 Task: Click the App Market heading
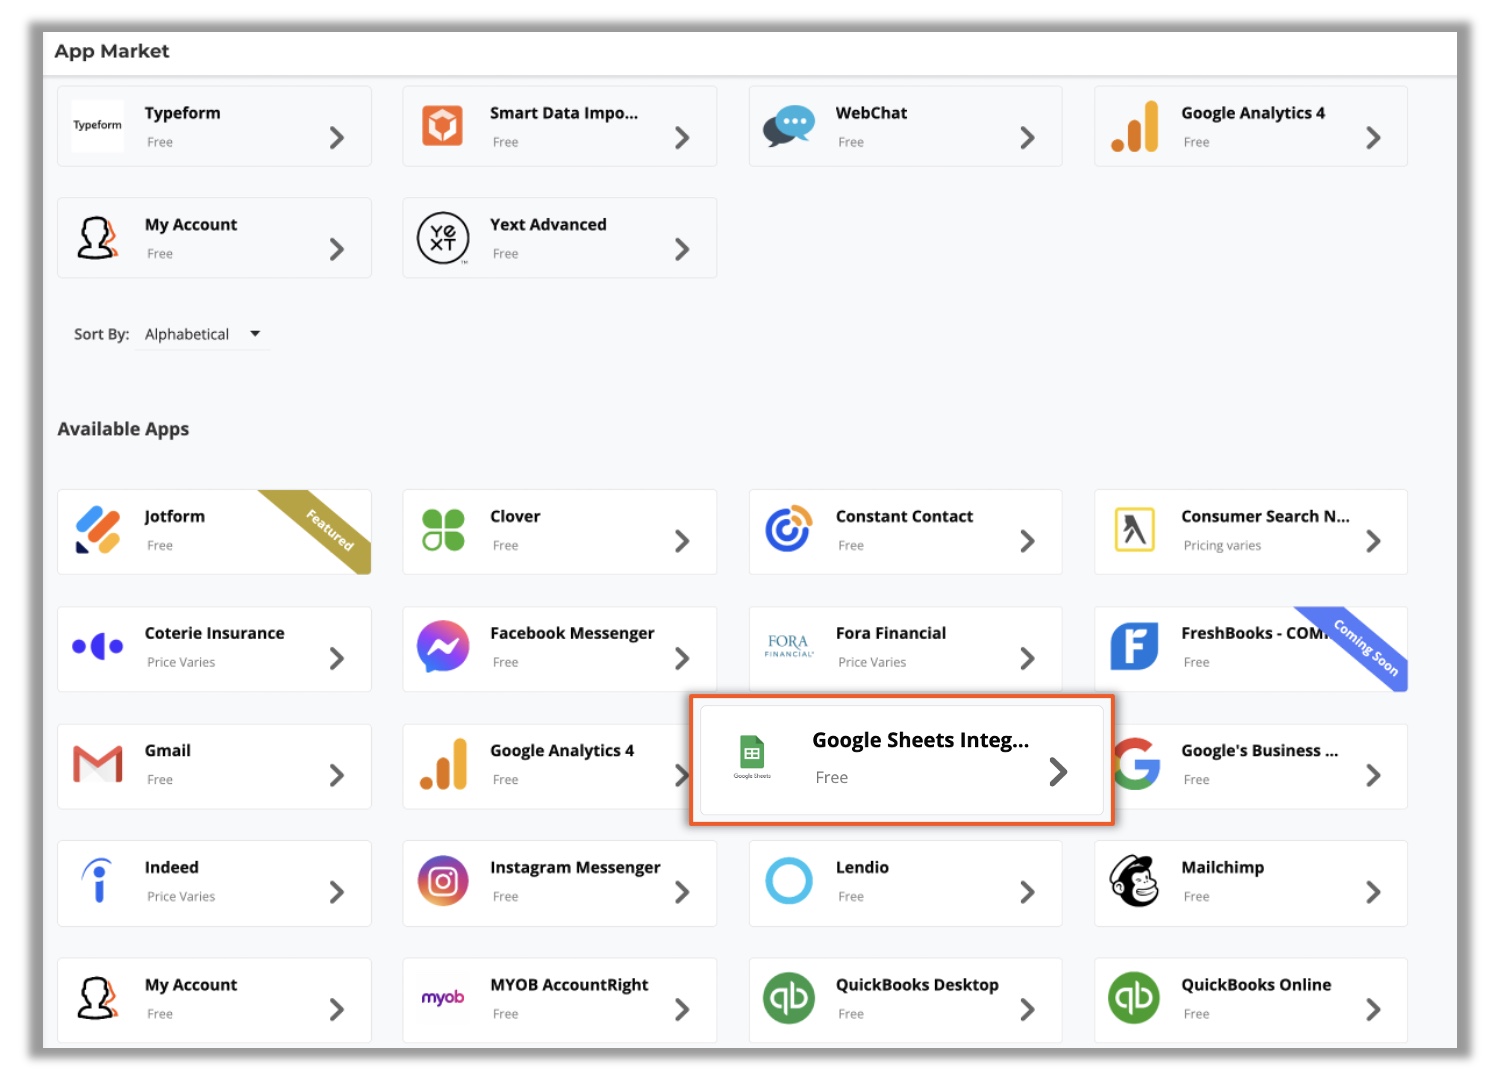coord(111,51)
